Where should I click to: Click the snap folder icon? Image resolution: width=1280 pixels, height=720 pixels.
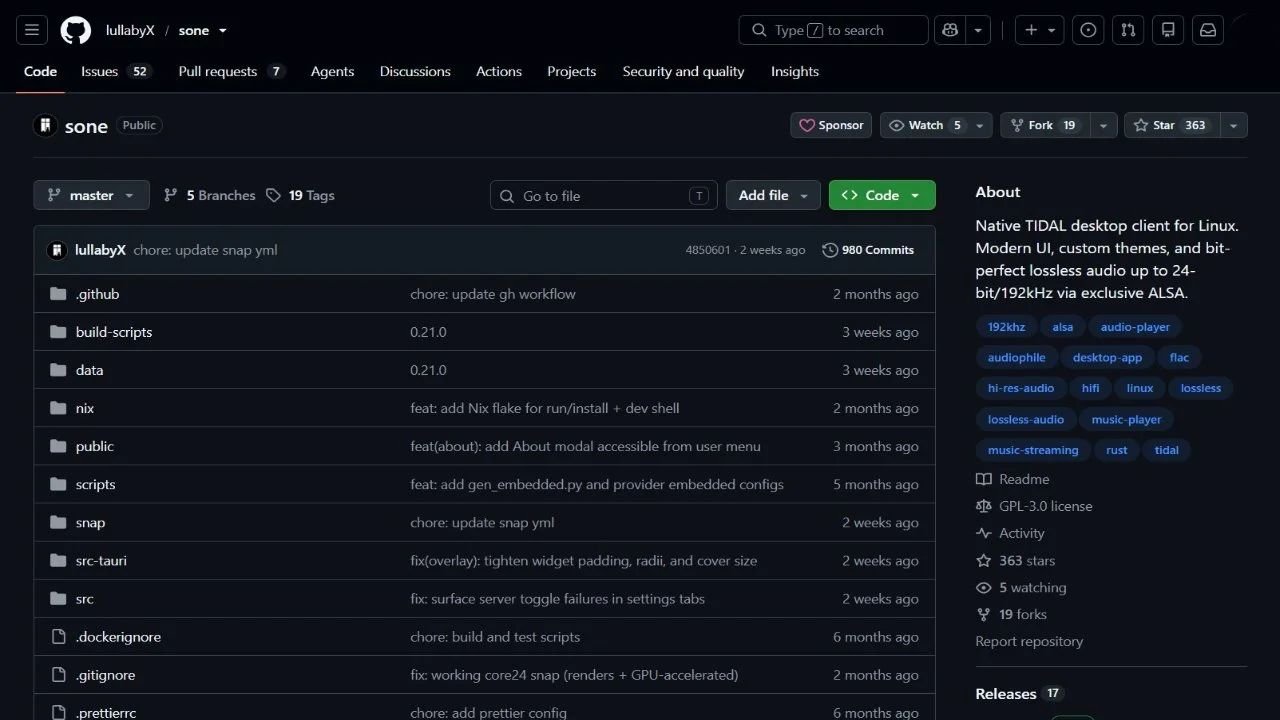pos(58,522)
